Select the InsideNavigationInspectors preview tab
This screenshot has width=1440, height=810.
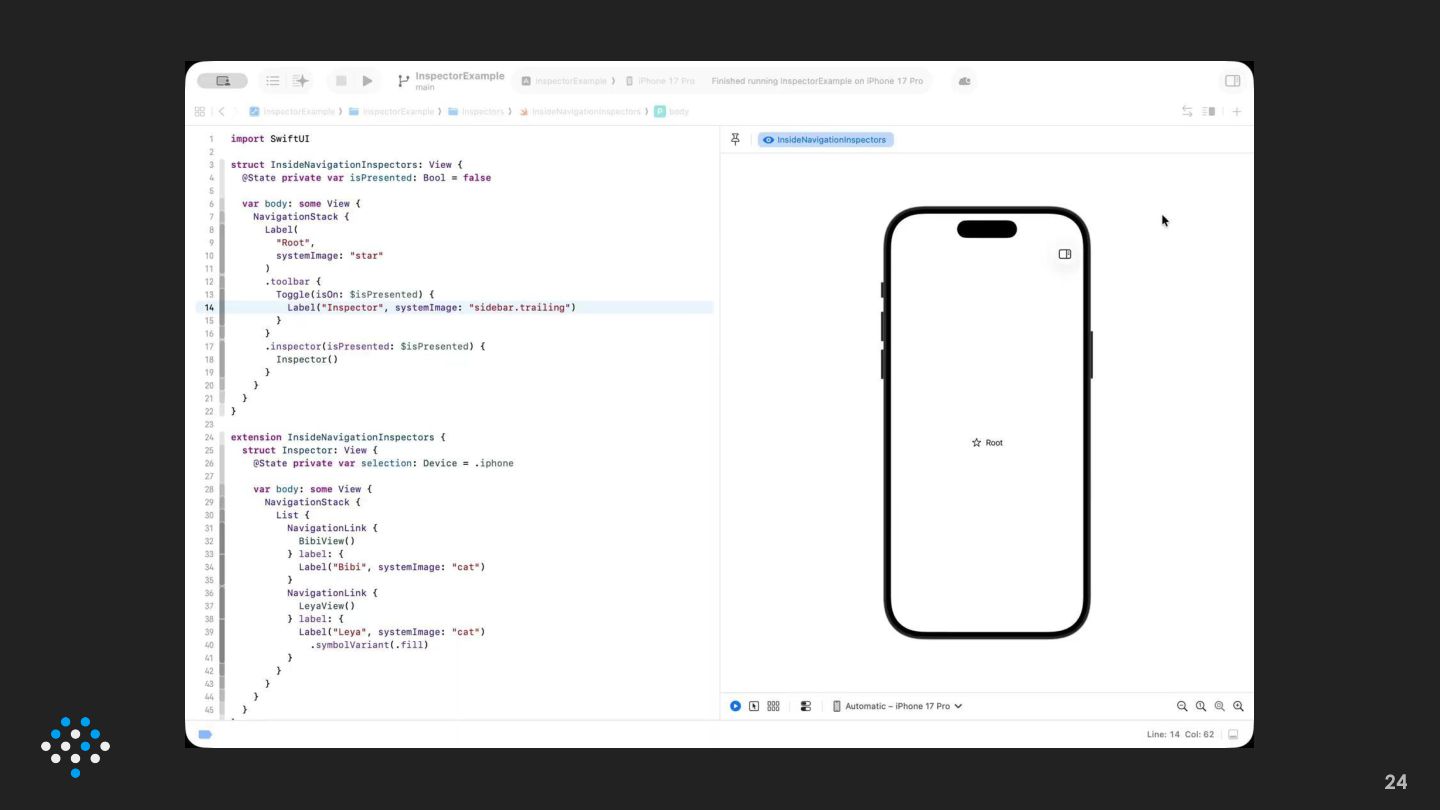(x=825, y=140)
